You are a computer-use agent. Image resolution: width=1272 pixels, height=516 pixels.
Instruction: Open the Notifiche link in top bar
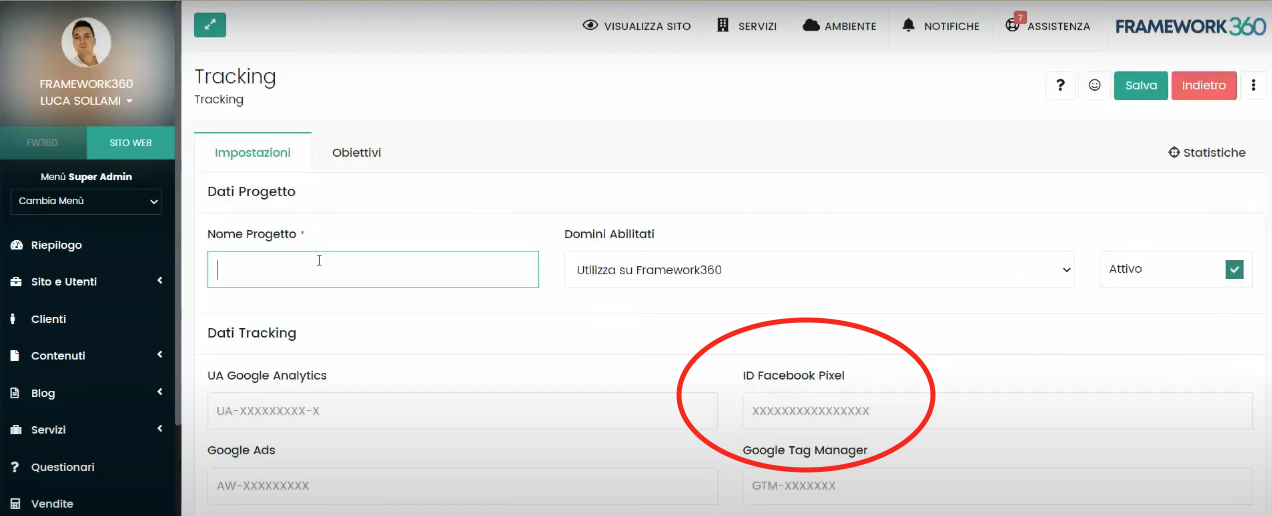[941, 26]
